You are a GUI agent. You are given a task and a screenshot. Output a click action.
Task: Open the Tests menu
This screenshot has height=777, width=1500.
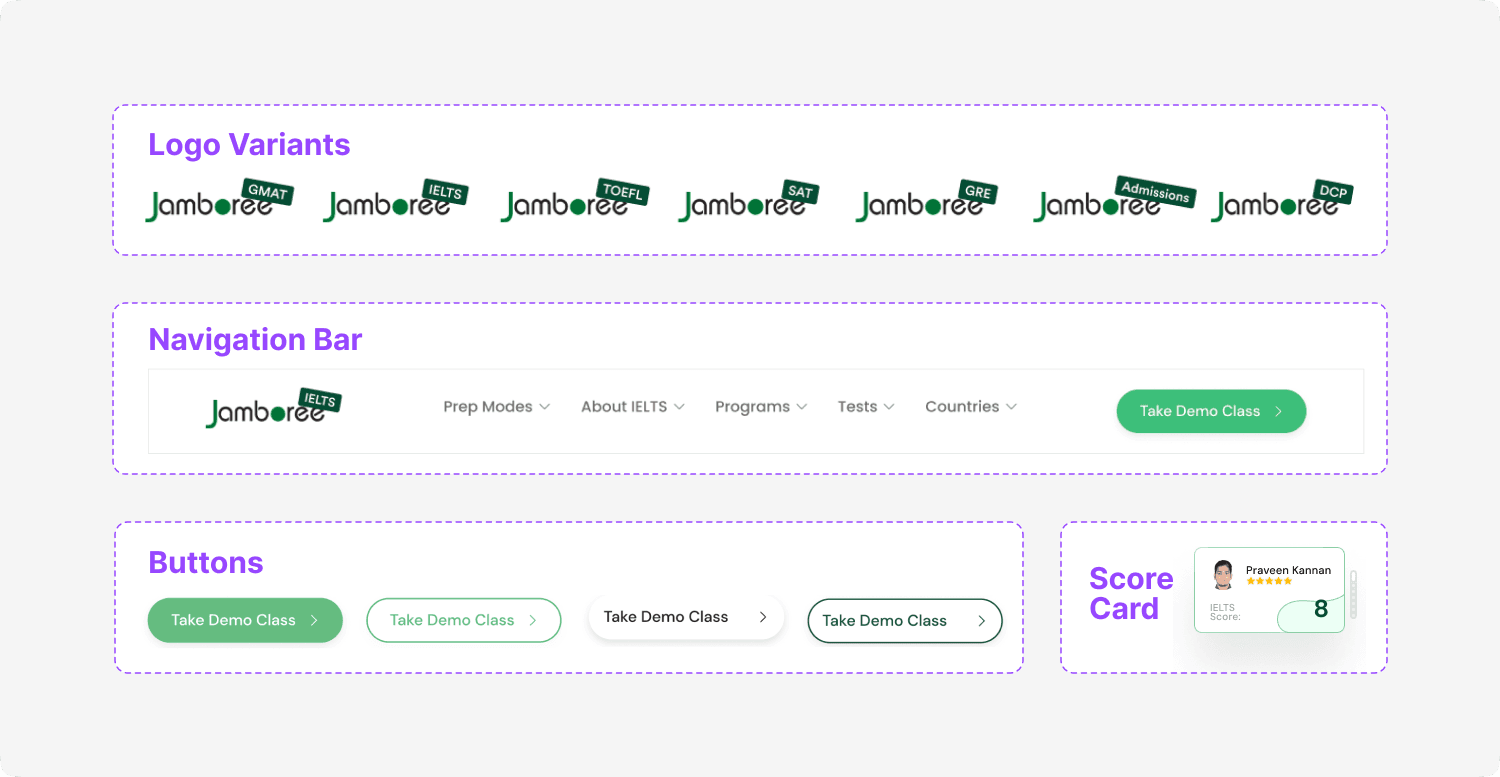coord(866,407)
